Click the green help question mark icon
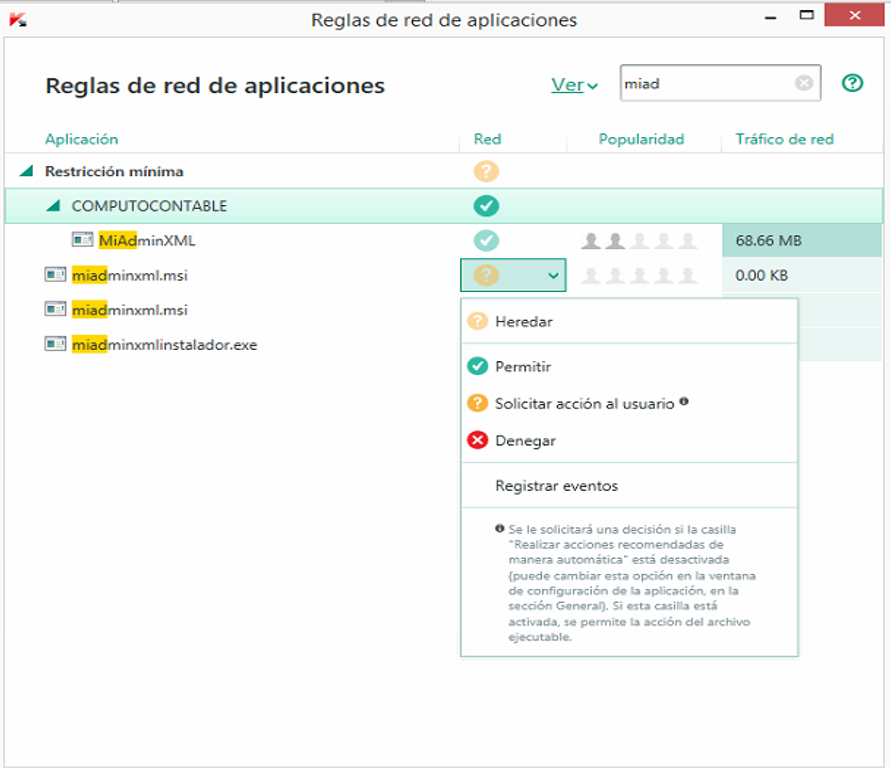The width and height of the screenshot is (891, 768). tap(852, 84)
